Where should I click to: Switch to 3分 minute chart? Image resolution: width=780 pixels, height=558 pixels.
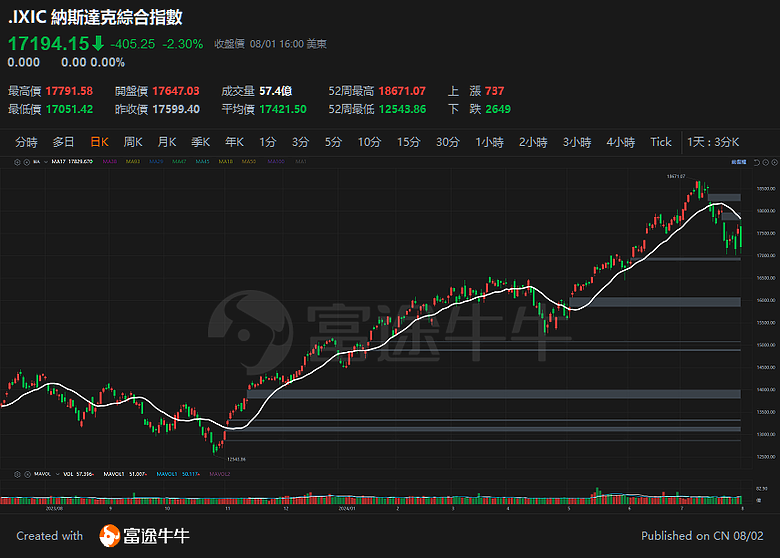tap(300, 142)
